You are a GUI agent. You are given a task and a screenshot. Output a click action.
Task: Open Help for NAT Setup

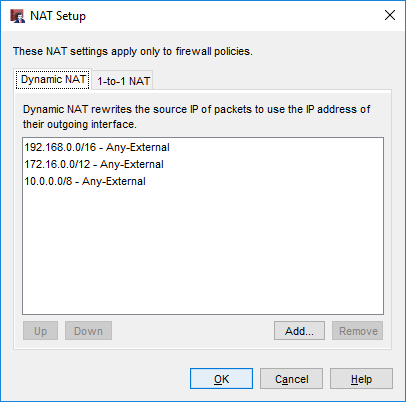pos(361,379)
